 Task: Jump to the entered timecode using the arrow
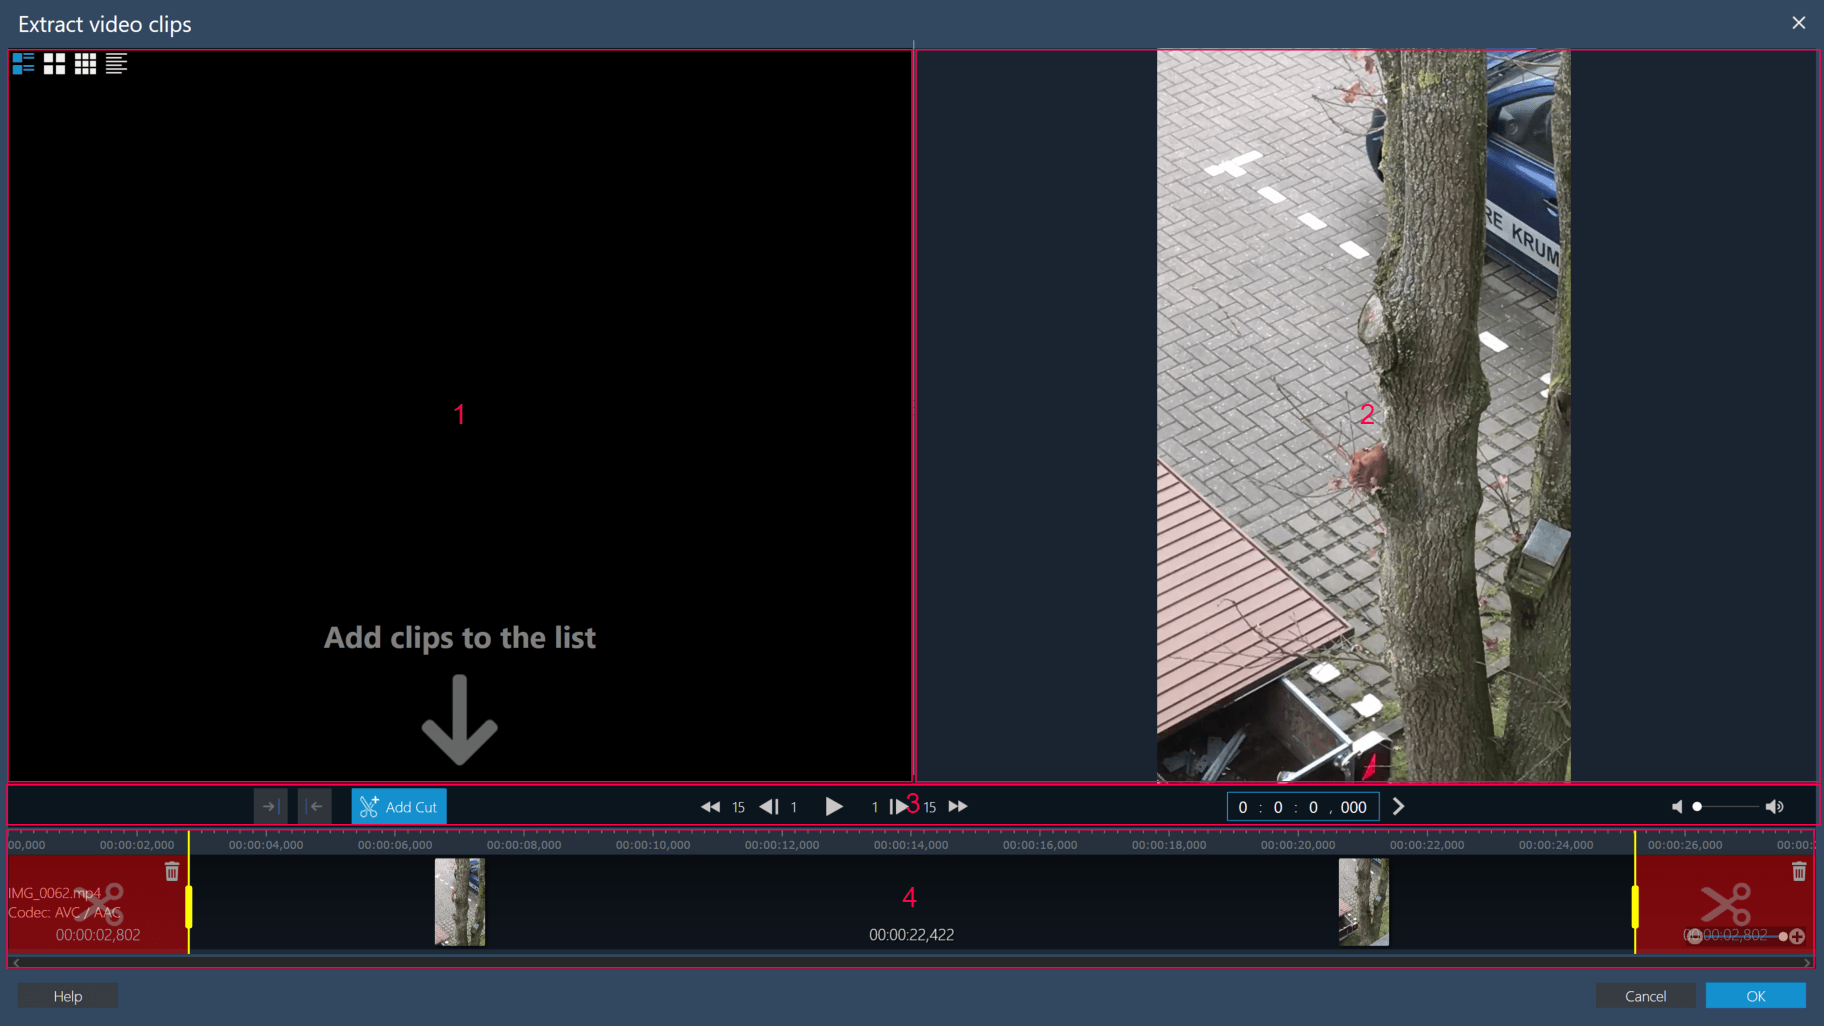tap(1398, 807)
